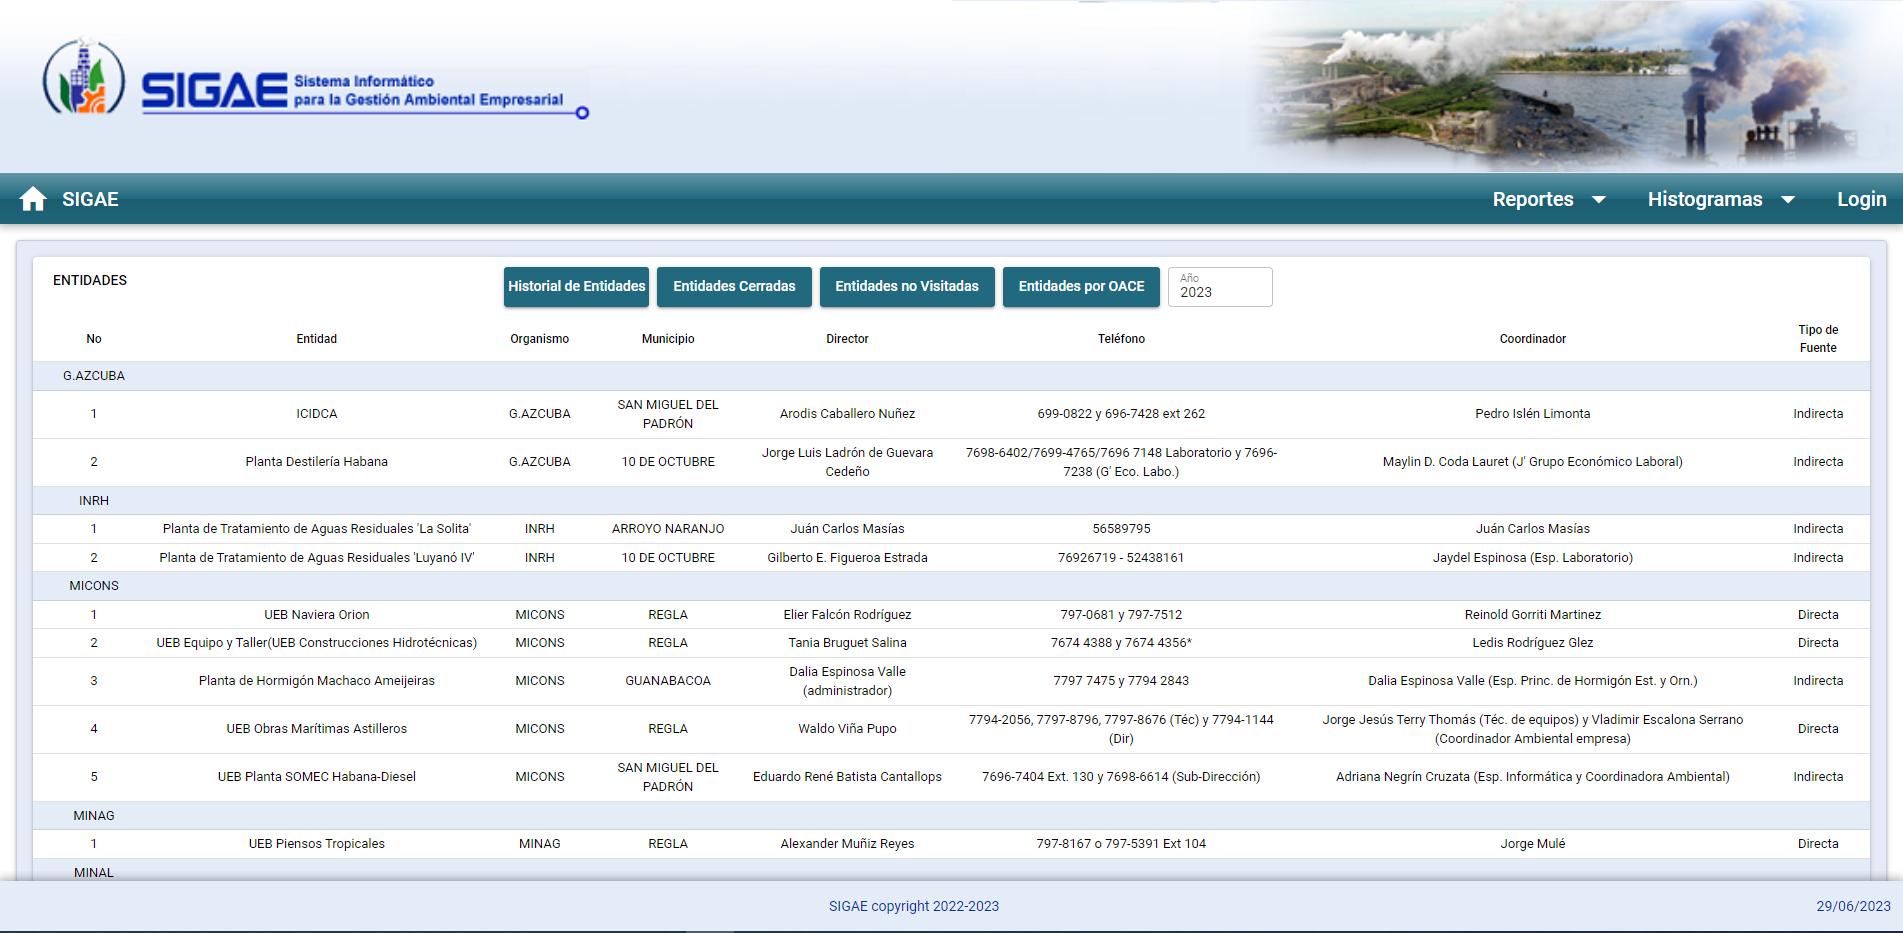This screenshot has height=933, width=1903.
Task: Select the ICIDCA entity
Action: coord(316,414)
